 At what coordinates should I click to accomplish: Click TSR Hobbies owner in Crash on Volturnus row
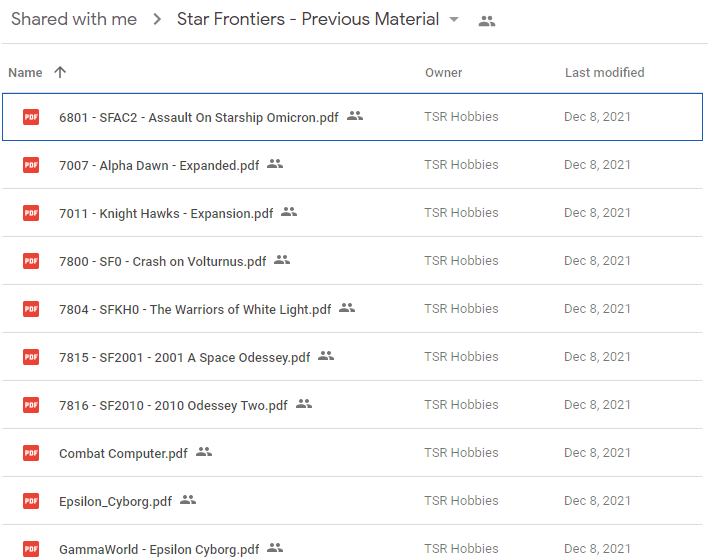click(461, 261)
